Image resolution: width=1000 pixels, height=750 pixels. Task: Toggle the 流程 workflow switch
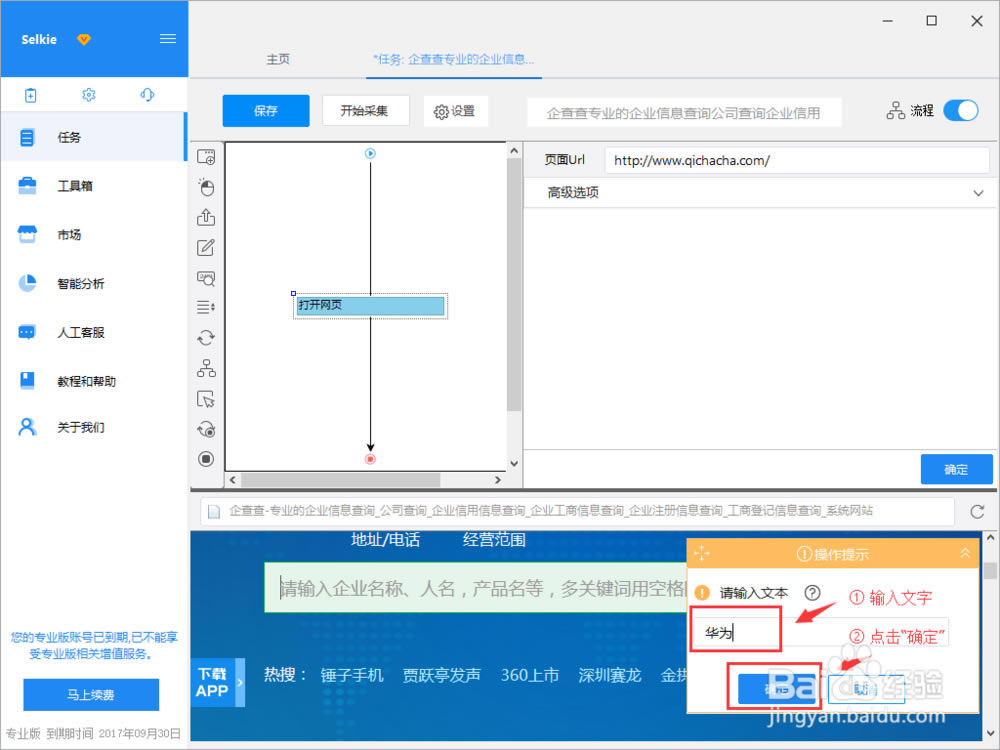coord(960,111)
